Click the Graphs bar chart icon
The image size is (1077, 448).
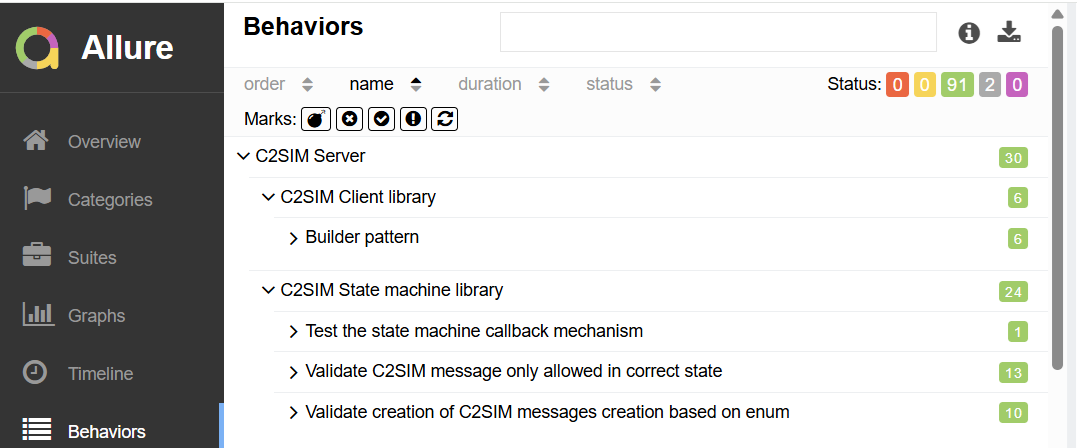[x=37, y=314]
